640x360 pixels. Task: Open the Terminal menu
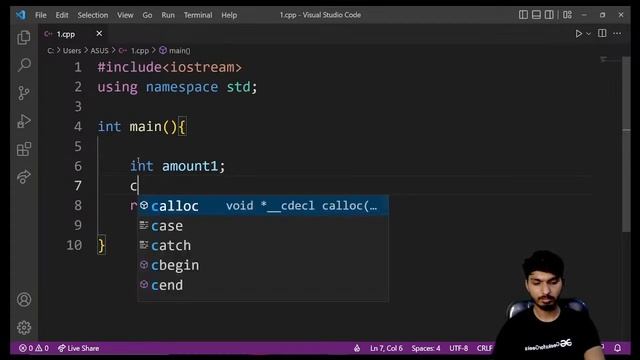198,15
